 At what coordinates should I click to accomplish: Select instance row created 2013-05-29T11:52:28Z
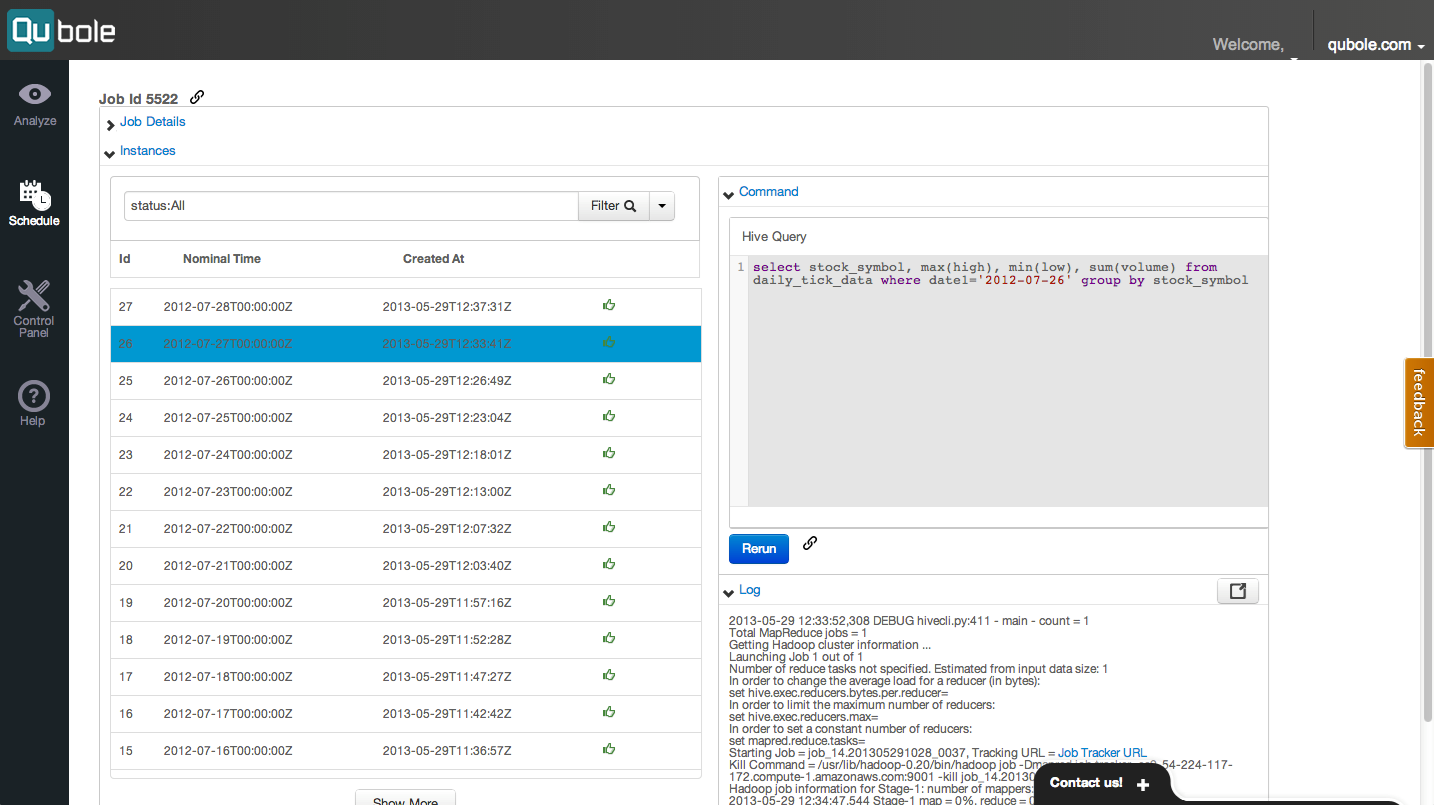[405, 639]
